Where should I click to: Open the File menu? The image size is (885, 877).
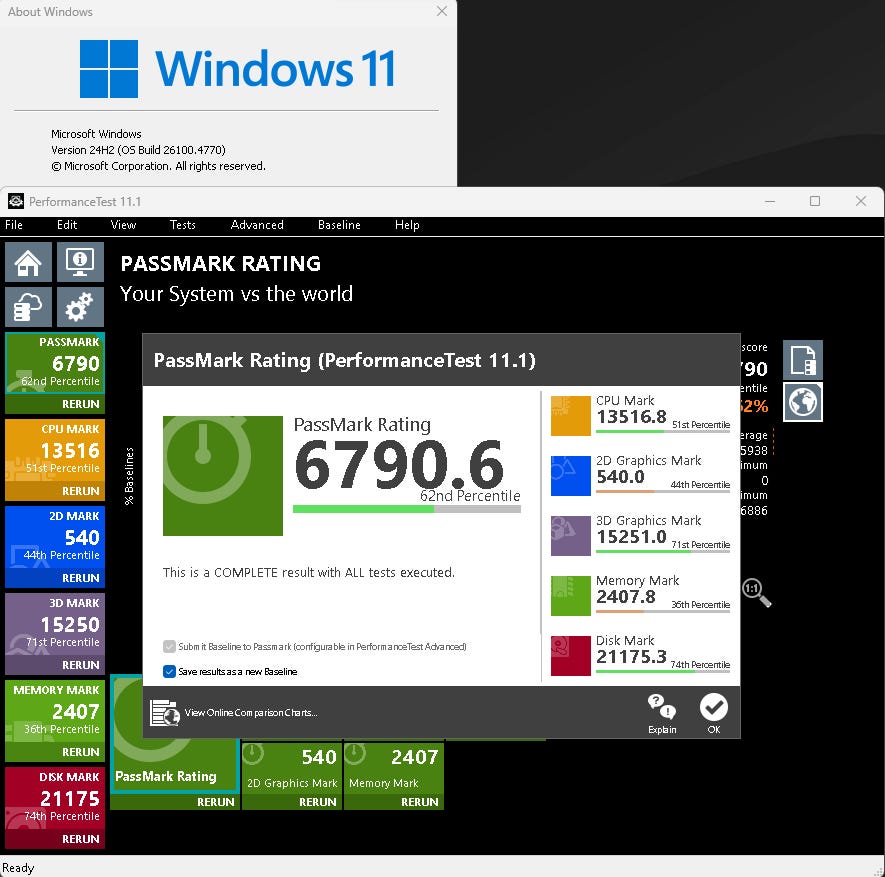14,225
